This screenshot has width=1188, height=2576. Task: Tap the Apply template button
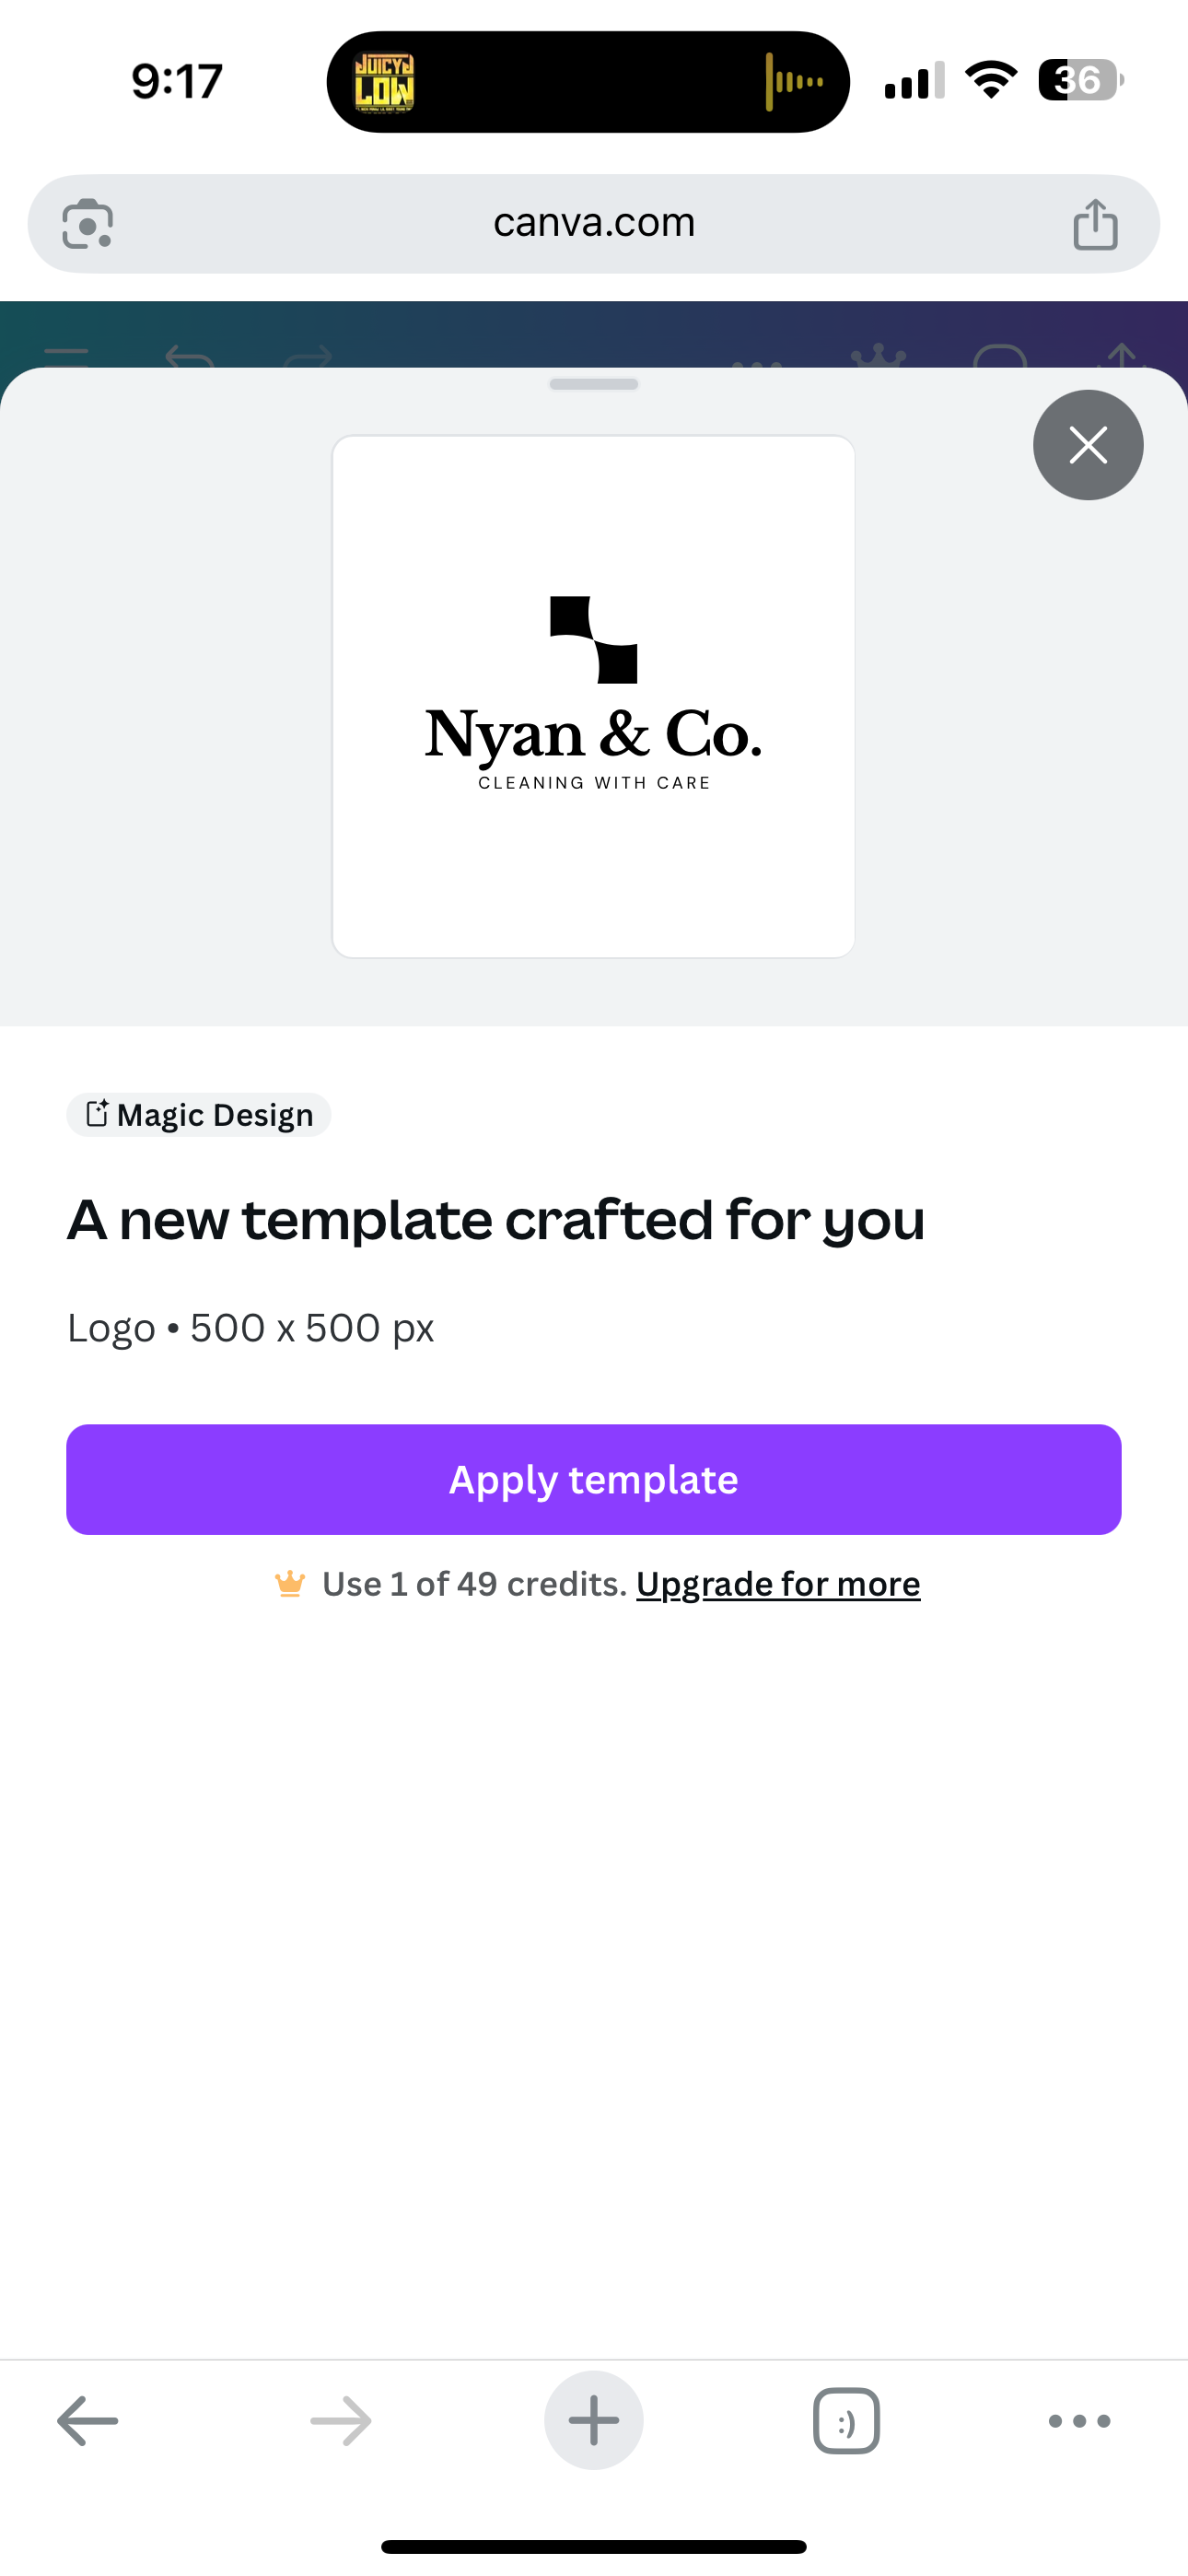pos(594,1479)
